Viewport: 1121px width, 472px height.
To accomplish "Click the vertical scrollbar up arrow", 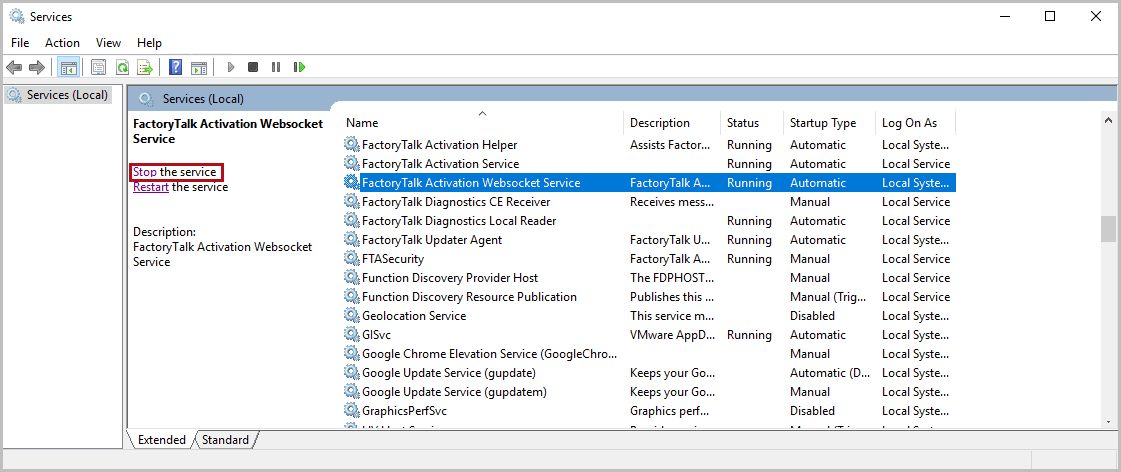I will click(1108, 120).
